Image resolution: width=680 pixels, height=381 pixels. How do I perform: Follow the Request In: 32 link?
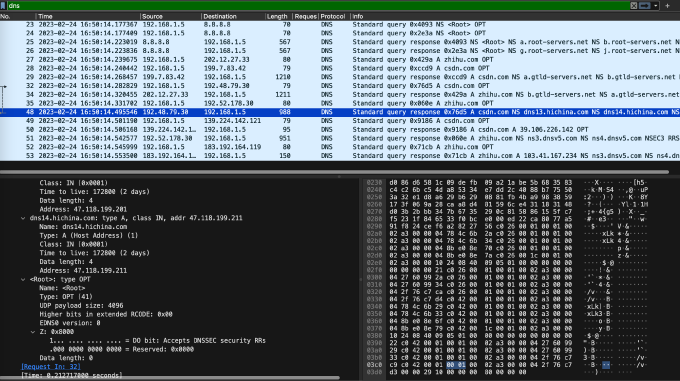(x=51, y=367)
